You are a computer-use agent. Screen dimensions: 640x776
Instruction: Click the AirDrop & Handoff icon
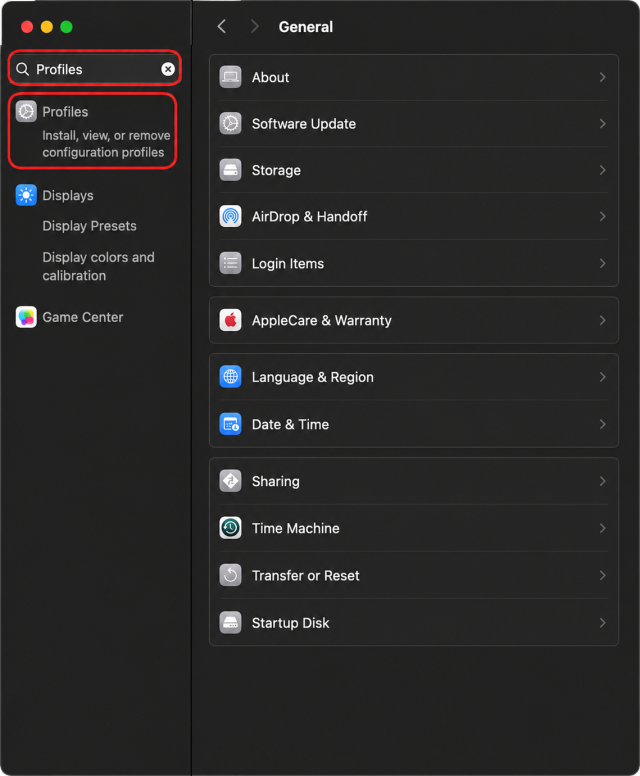pos(230,216)
